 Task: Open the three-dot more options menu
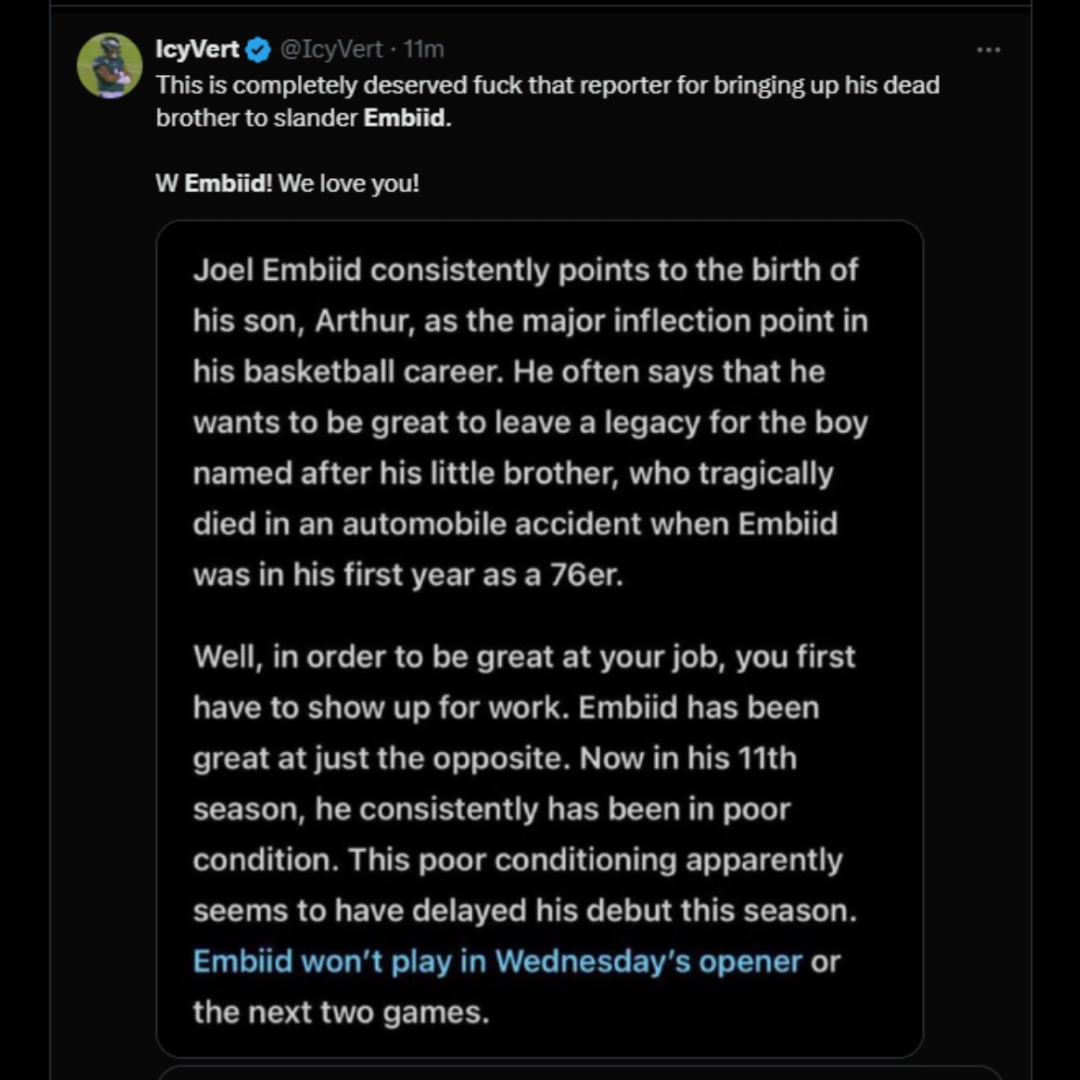988,49
